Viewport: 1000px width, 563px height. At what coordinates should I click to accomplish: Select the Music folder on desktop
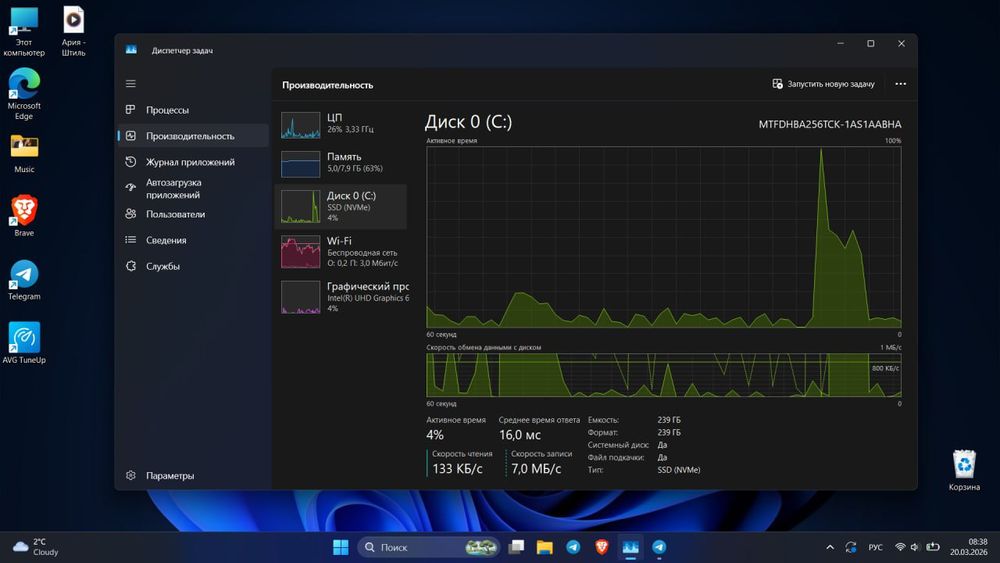(24, 154)
